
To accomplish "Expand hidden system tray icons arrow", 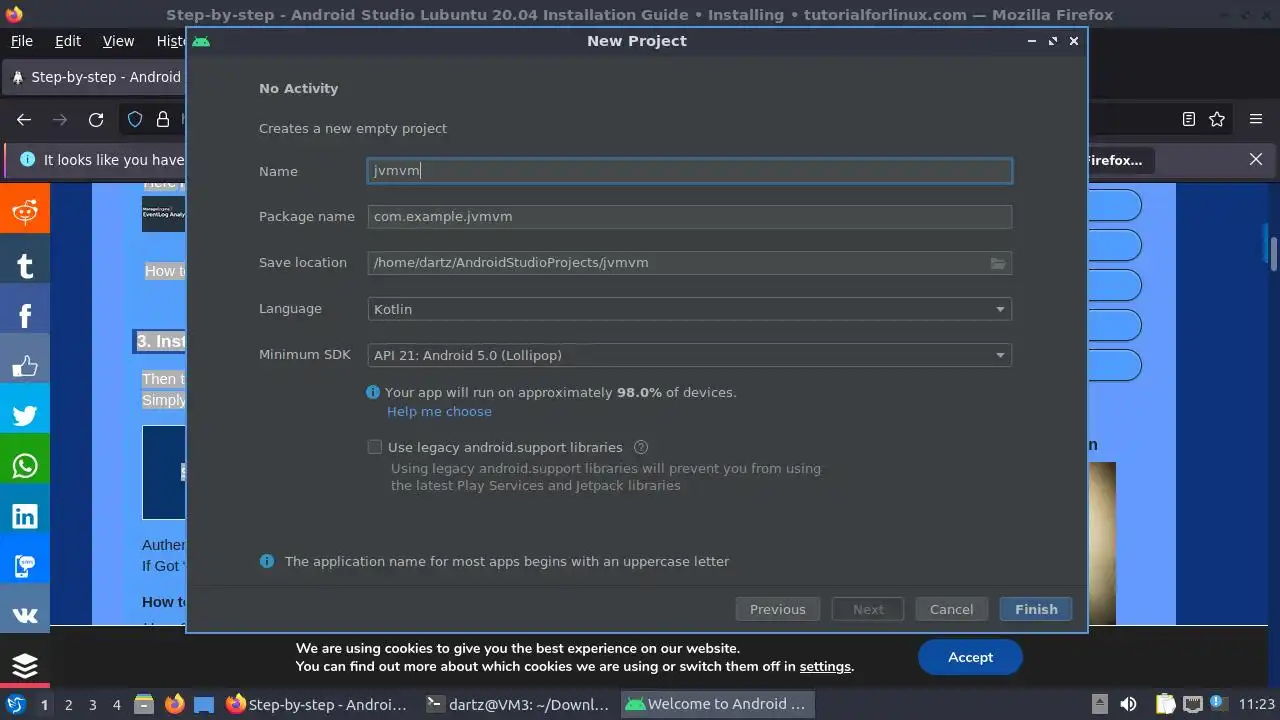I will (1099, 704).
